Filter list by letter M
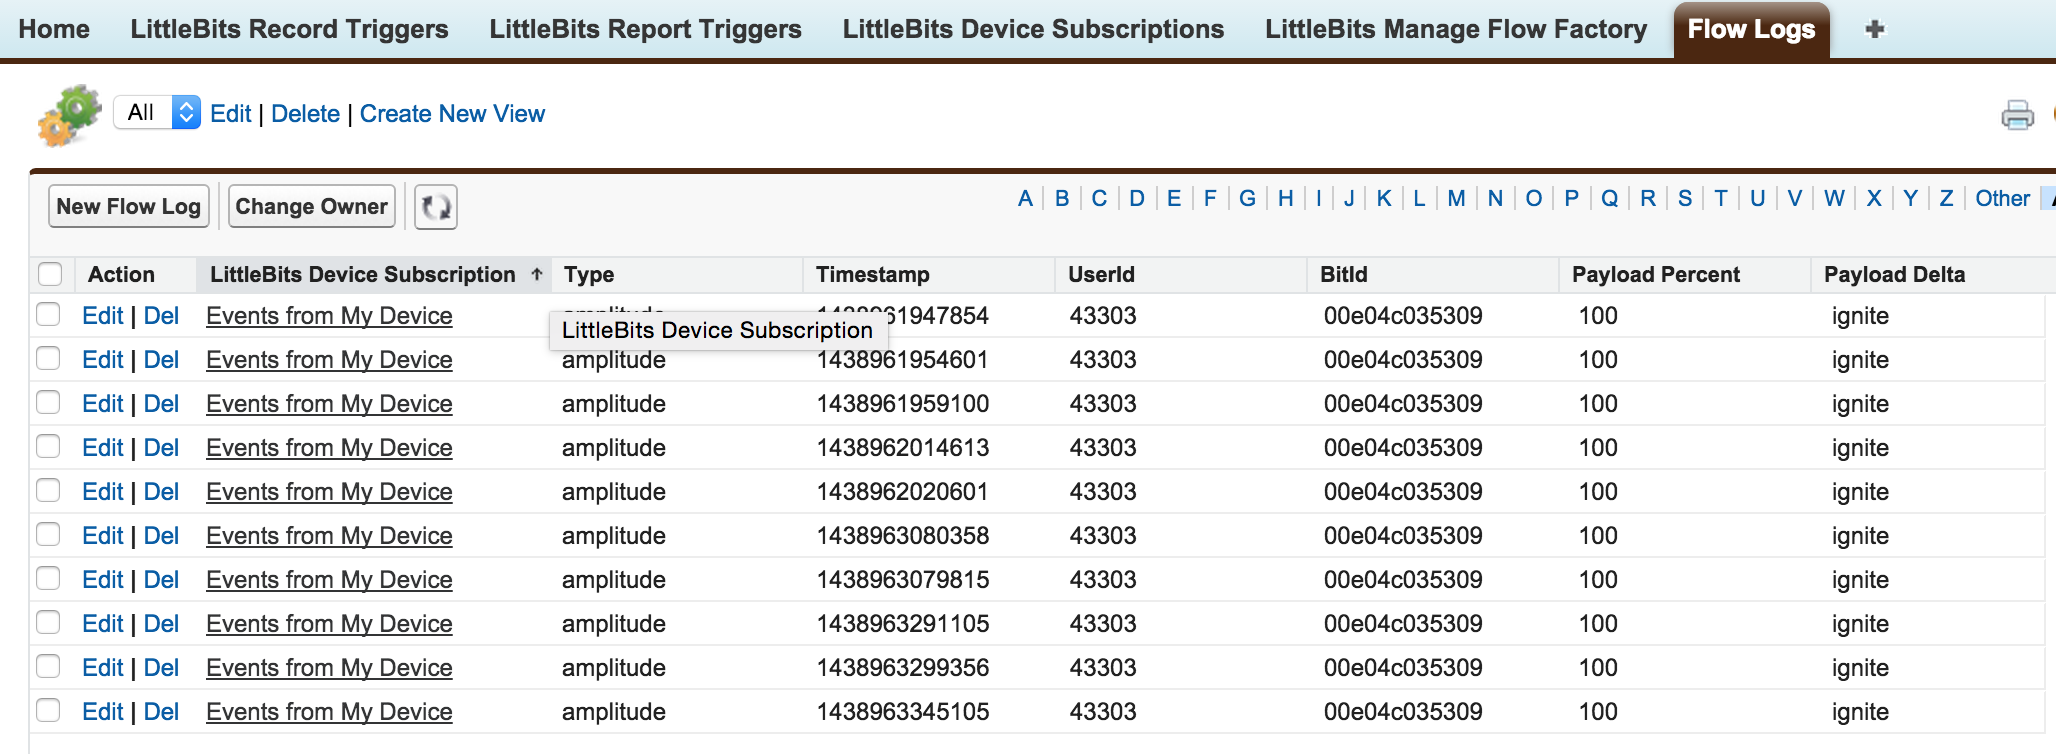The width and height of the screenshot is (2056, 754). (1456, 198)
